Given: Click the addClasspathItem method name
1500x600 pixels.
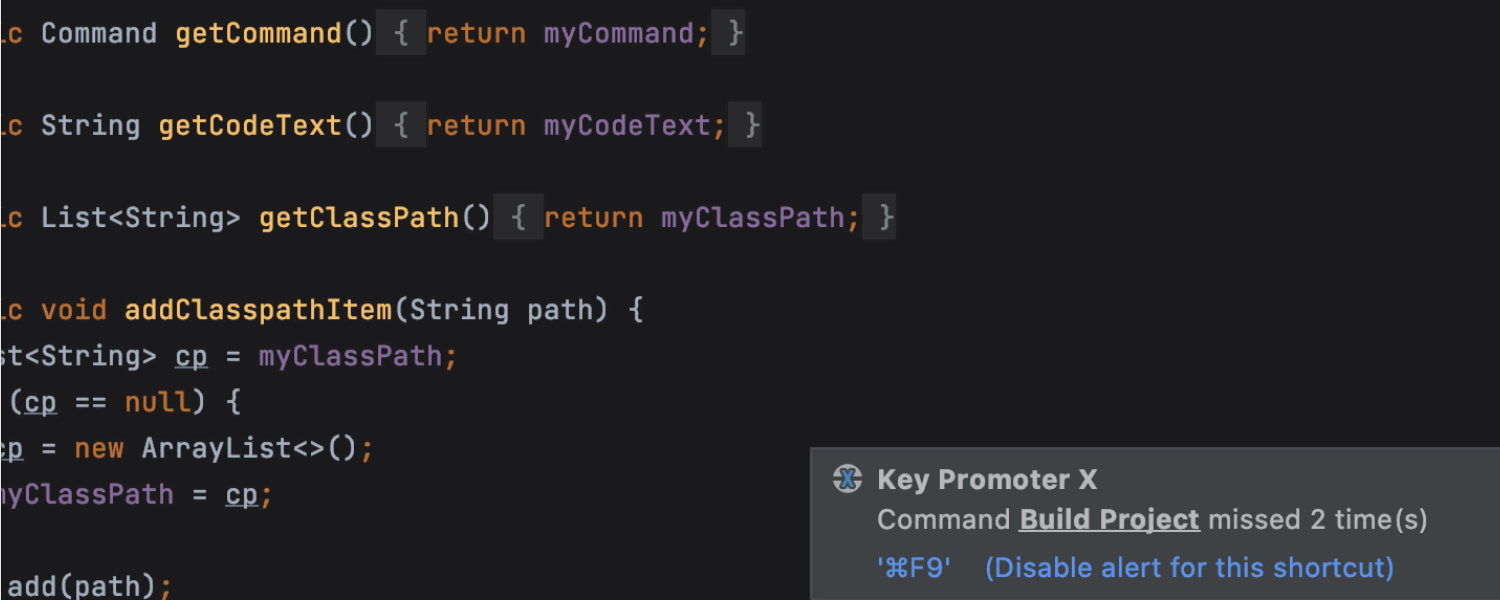Looking at the screenshot, I should click(258, 310).
